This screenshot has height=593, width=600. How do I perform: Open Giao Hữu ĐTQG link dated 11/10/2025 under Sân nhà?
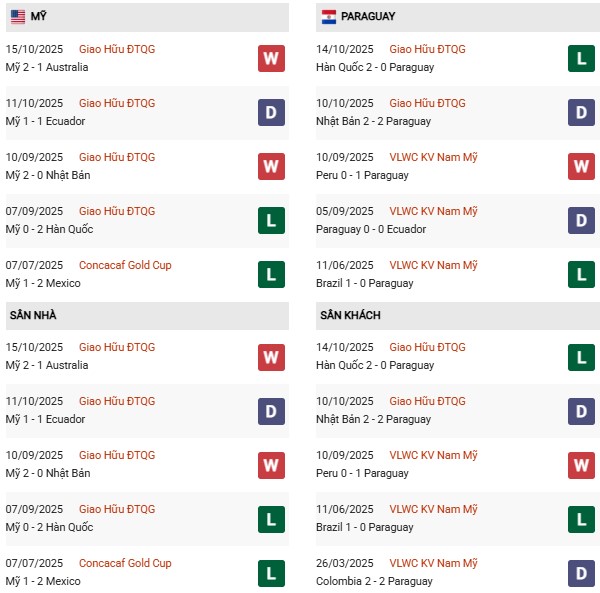(x=117, y=401)
